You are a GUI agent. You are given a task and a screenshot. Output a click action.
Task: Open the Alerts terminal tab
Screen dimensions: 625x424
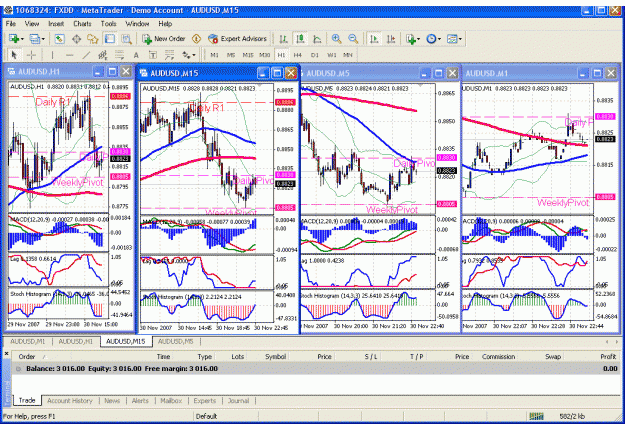[x=140, y=401]
